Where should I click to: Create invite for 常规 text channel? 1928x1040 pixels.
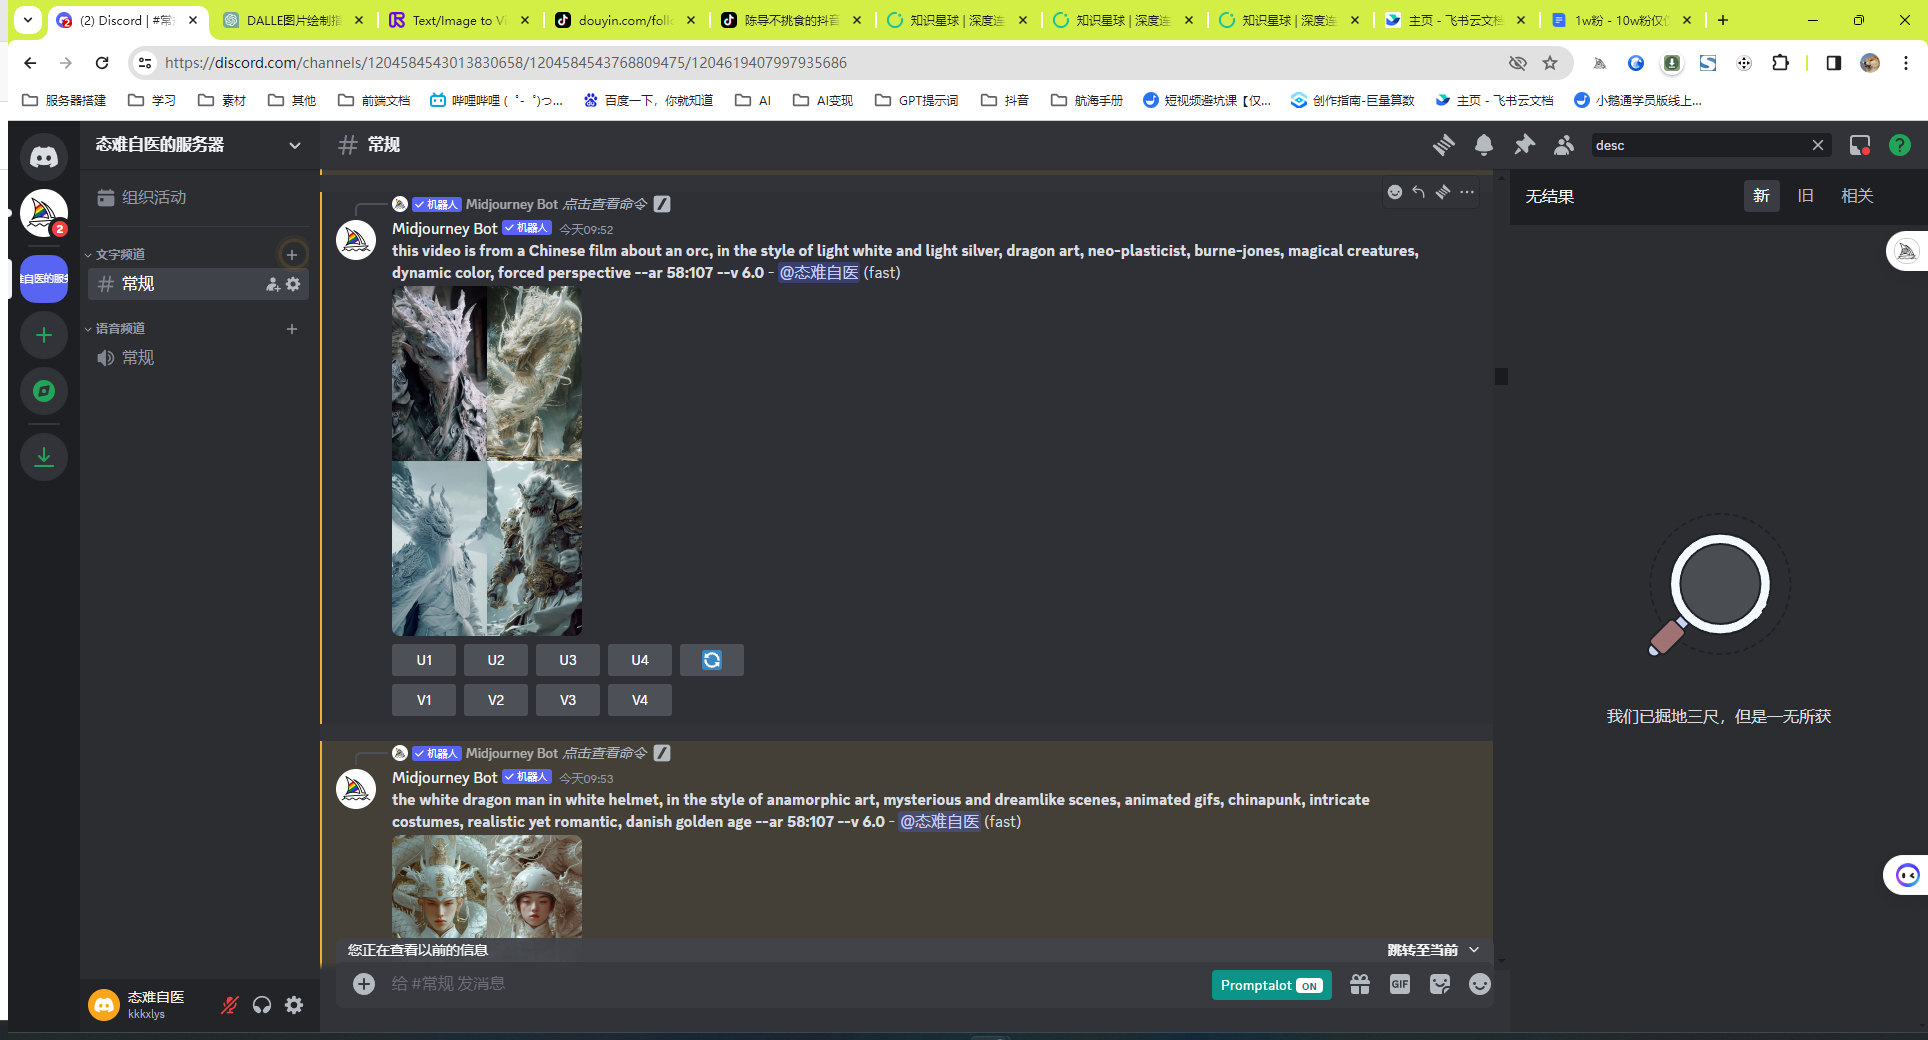click(x=273, y=284)
